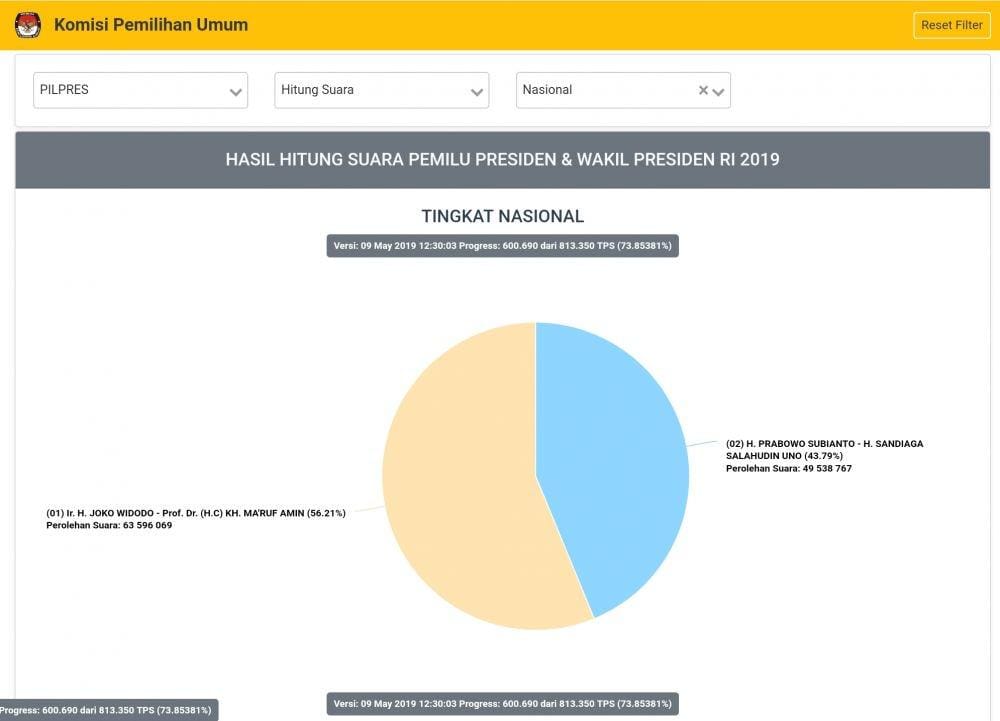Click the version progress badge below the chart
This screenshot has height=721, width=1000.
(502, 704)
